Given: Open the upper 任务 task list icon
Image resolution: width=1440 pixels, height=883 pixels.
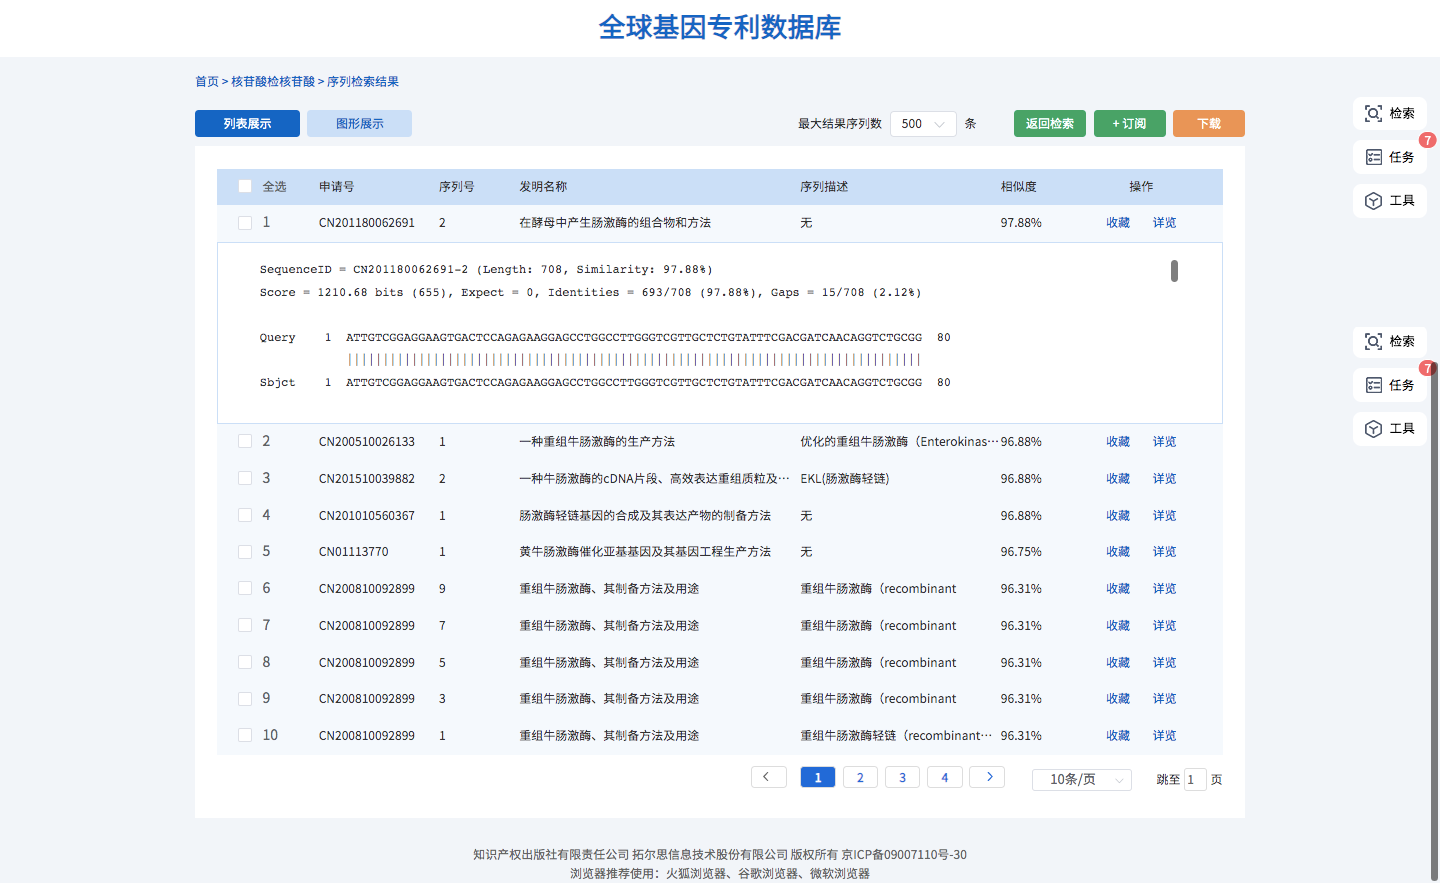Looking at the screenshot, I should pyautogui.click(x=1374, y=157).
